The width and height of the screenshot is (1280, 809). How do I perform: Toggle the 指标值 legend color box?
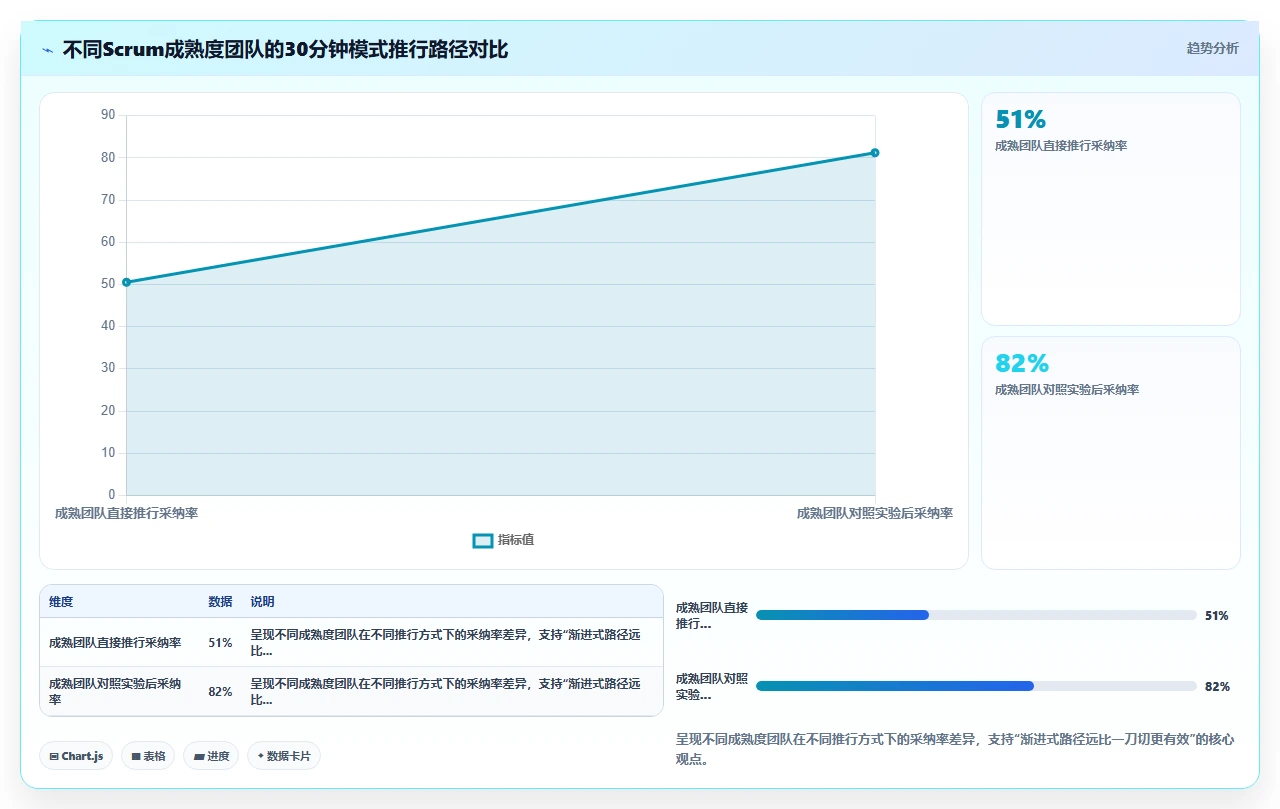[483, 540]
